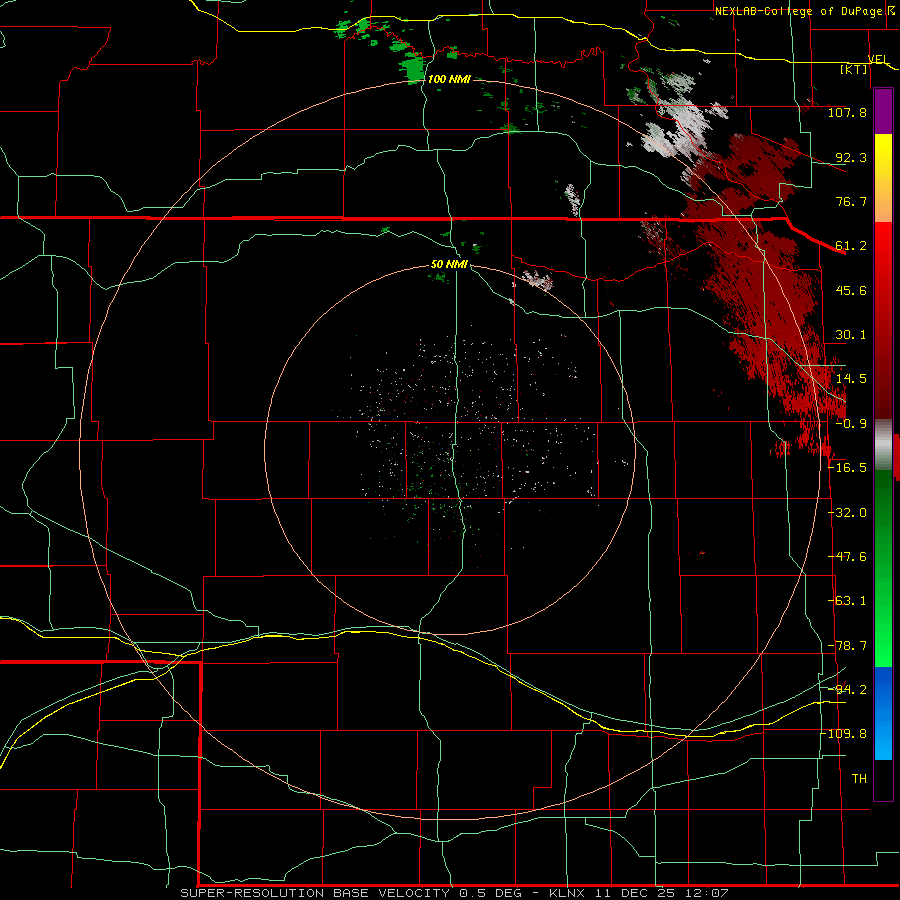Image resolution: width=900 pixels, height=900 pixels.
Task: Click the 'KLNX 11 DEC 25 12:07' timestamp
Action: click(x=639, y=893)
